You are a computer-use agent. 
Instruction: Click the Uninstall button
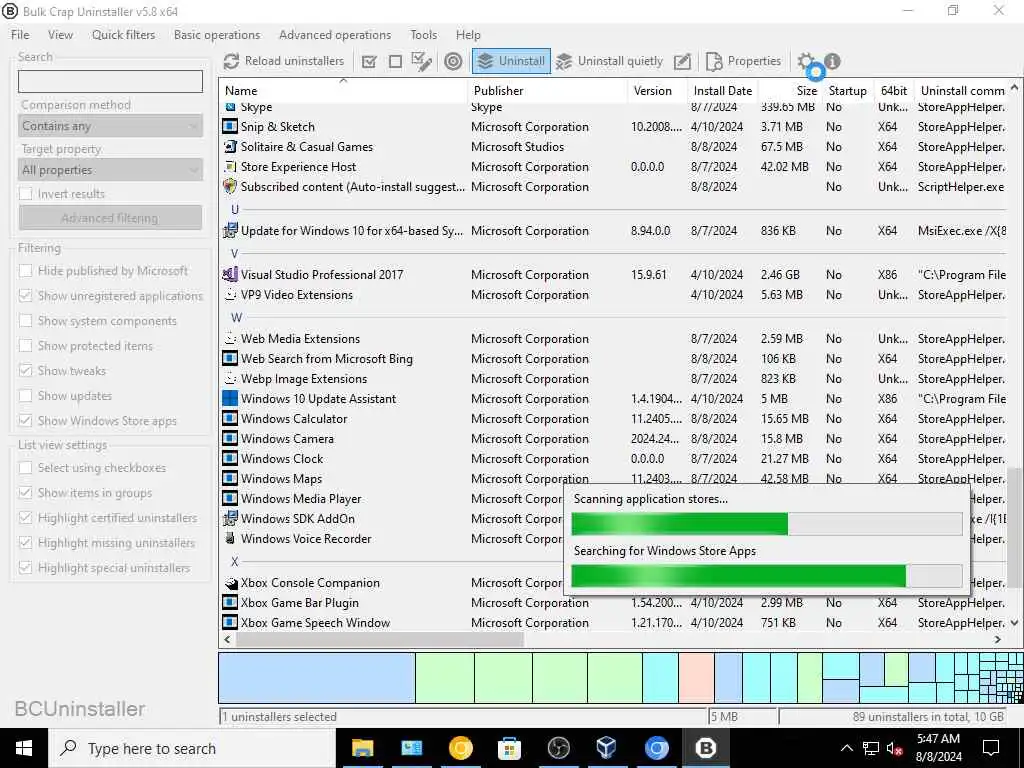tap(511, 61)
